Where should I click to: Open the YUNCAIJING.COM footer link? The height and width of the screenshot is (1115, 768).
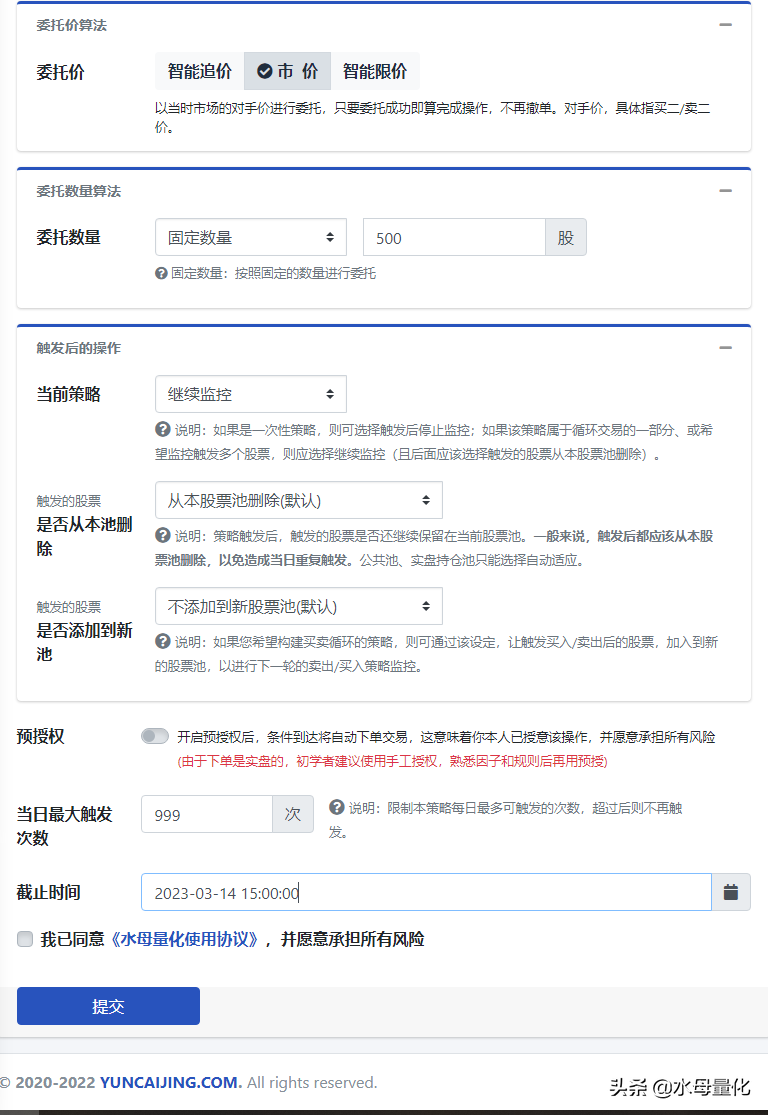pos(171,1082)
